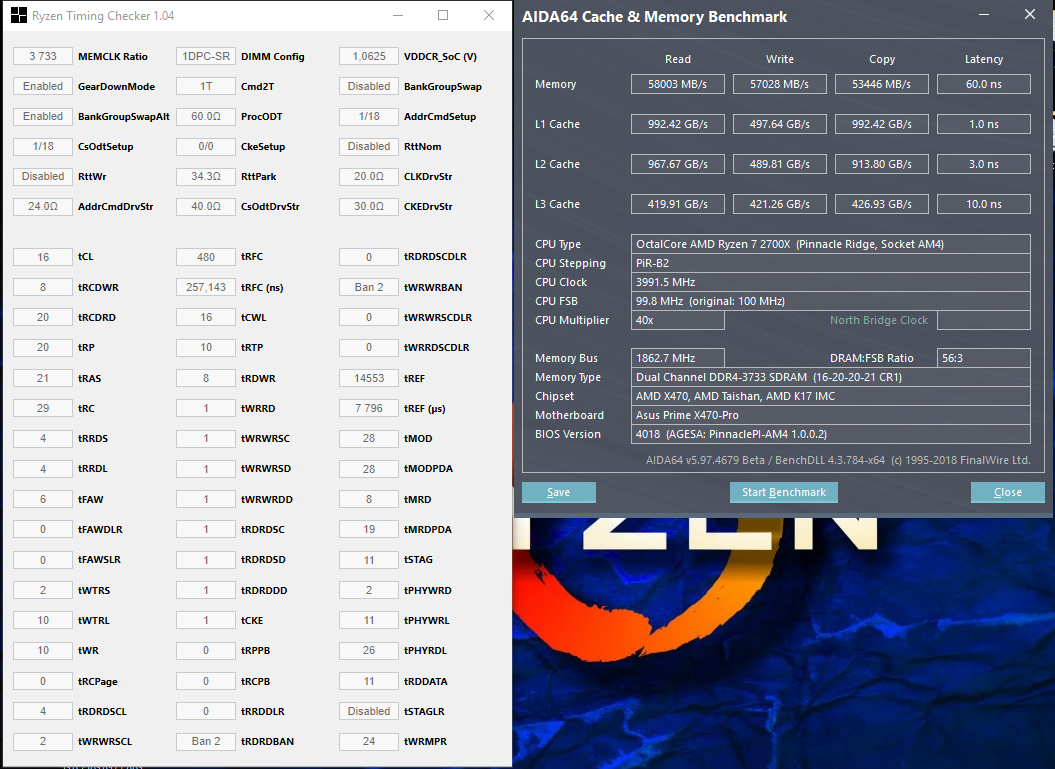Click the empty North Bridge Clock field
1055x769 pixels.
(984, 320)
